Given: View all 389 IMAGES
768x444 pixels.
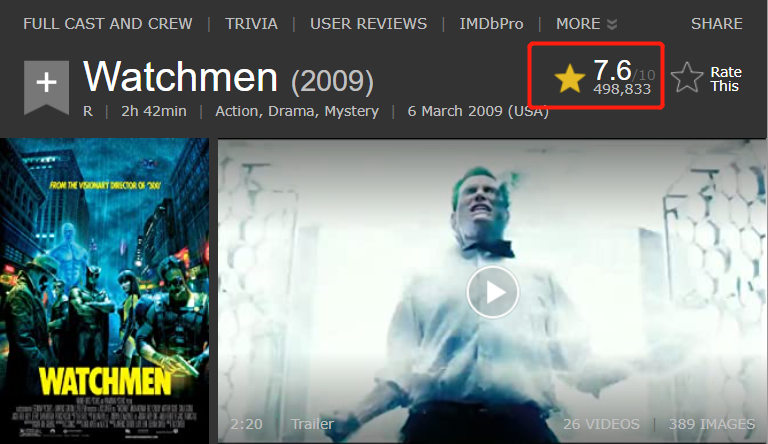Looking at the screenshot, I should click(x=712, y=424).
